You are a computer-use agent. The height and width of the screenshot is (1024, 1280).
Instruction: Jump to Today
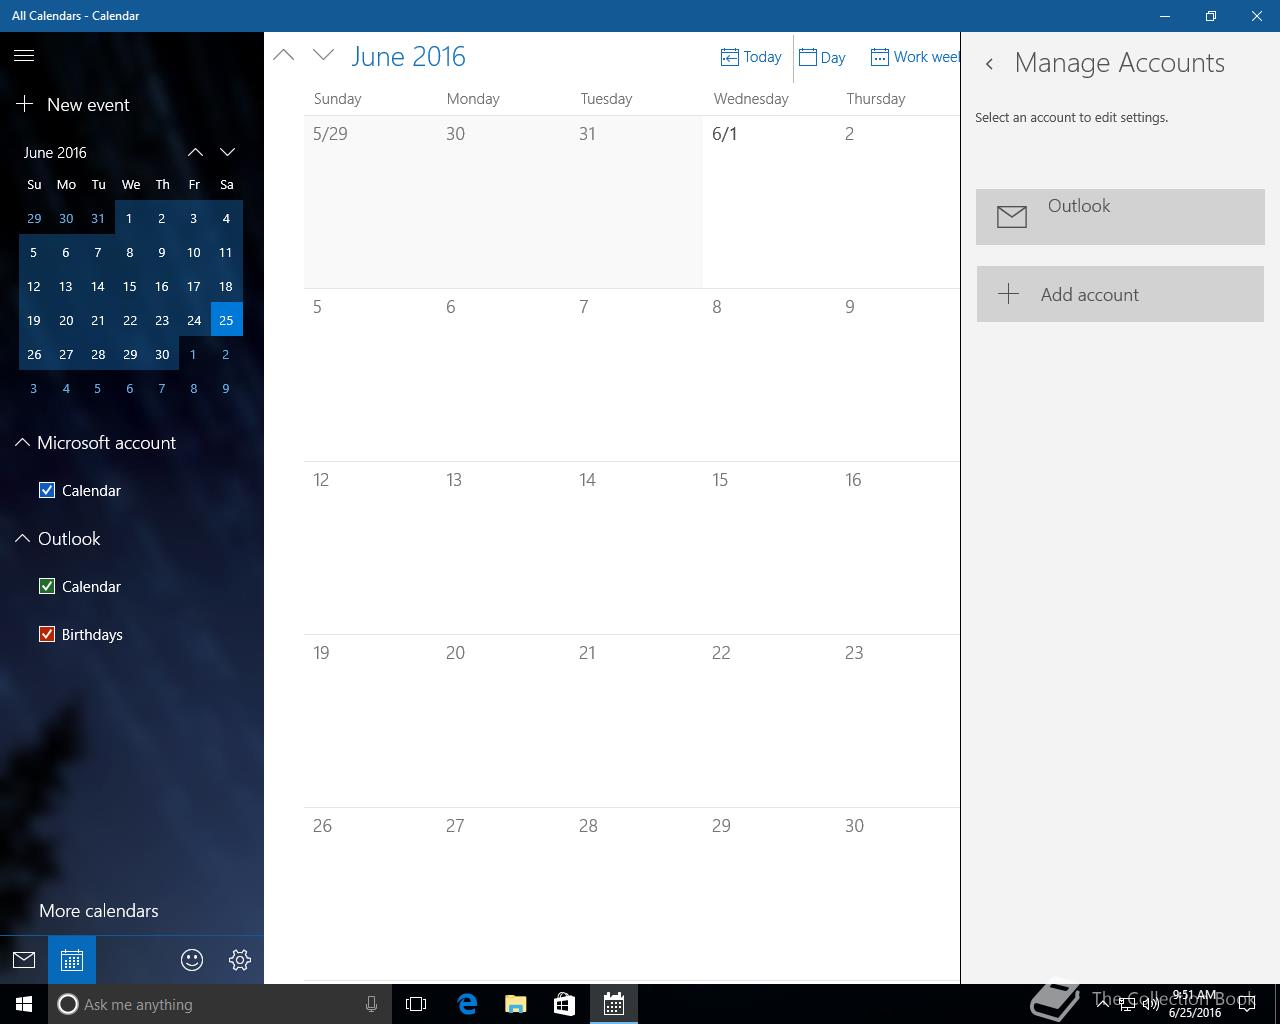point(751,57)
